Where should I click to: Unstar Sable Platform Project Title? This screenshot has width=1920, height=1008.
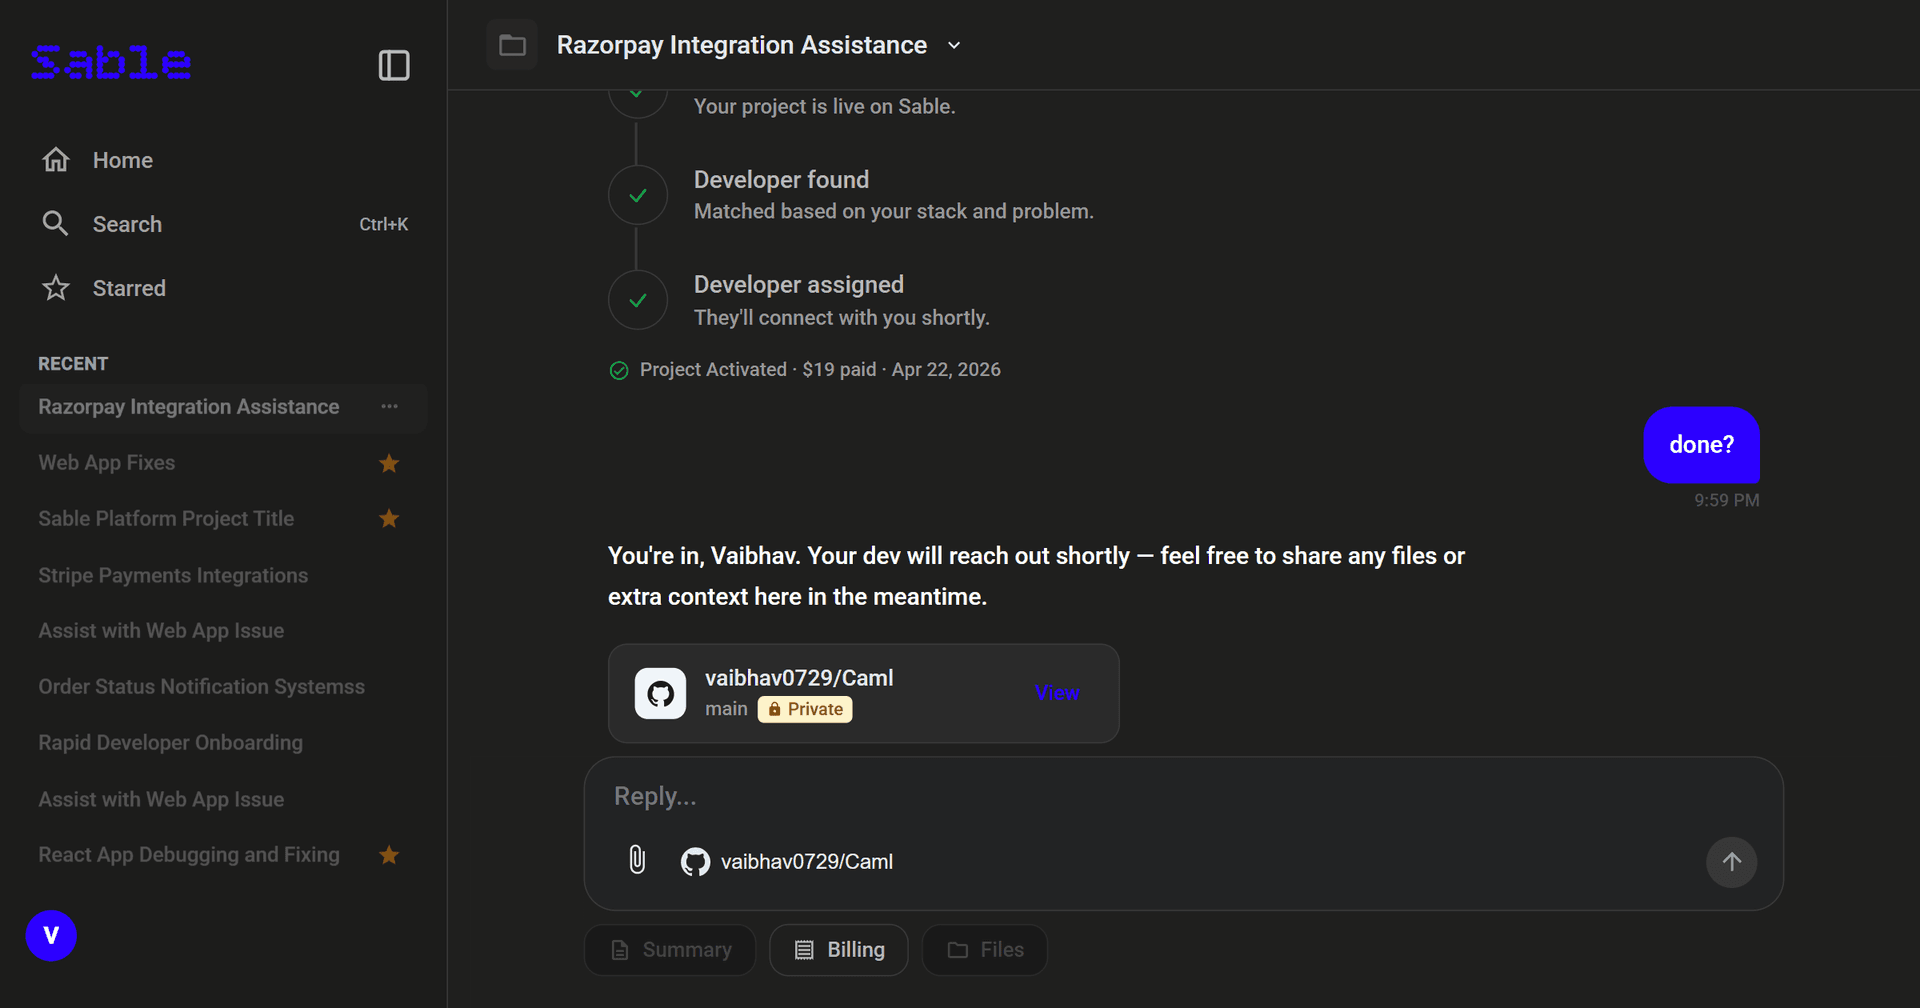coord(389,519)
